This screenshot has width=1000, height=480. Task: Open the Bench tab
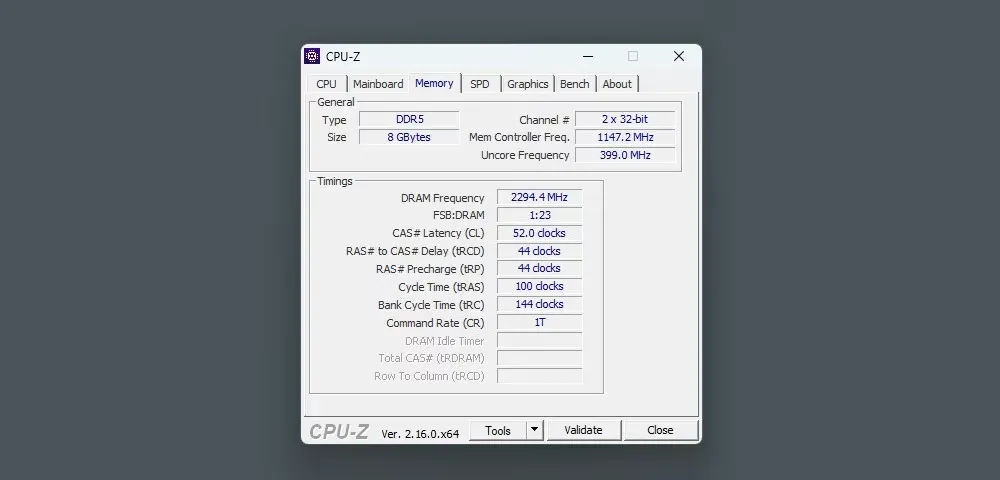point(575,84)
